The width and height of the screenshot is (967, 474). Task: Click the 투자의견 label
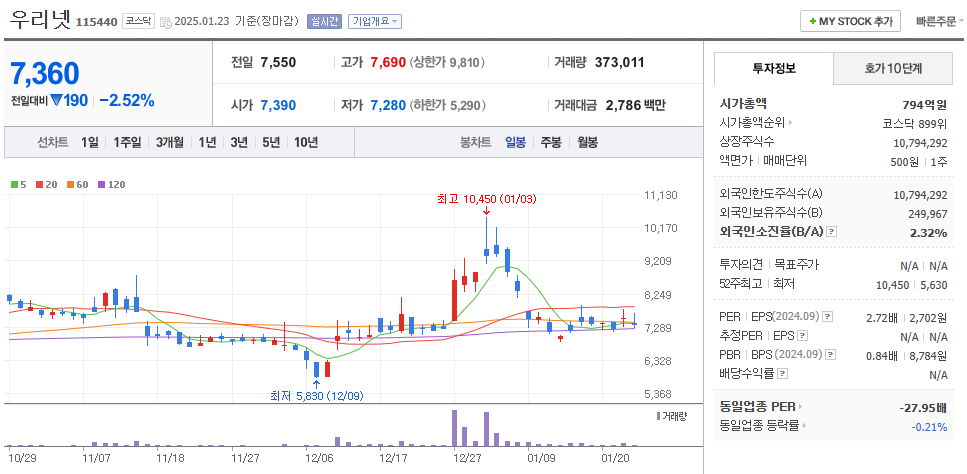click(742, 265)
